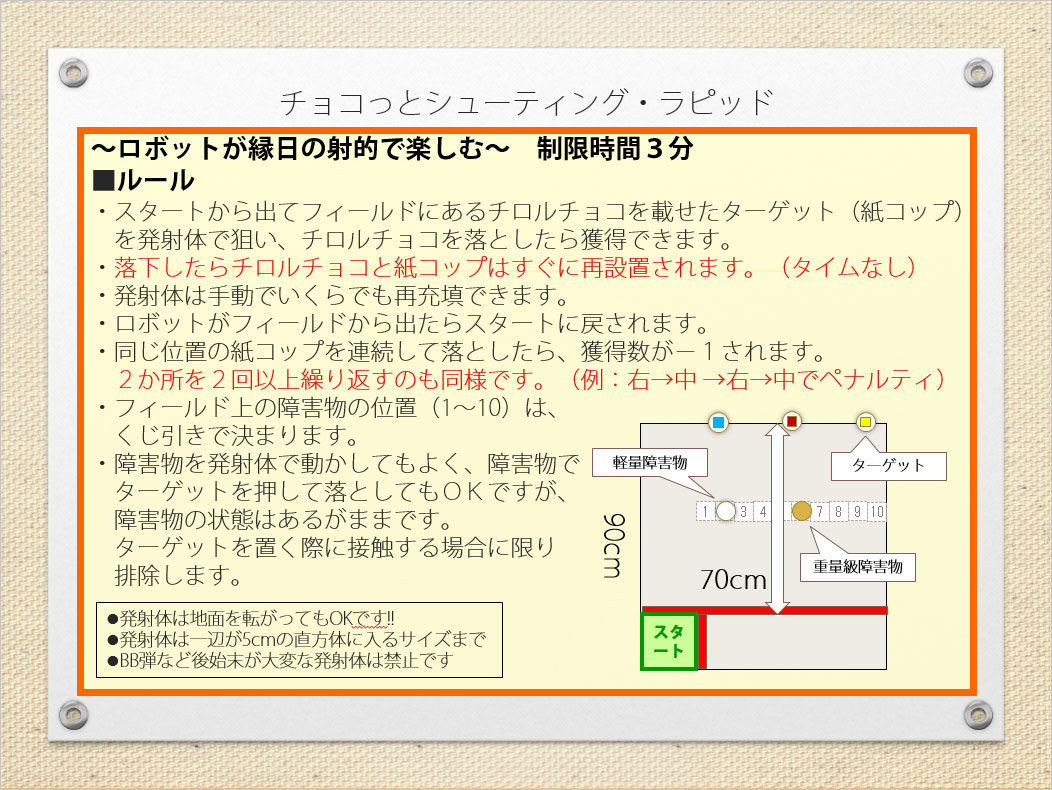Select the ターゲット callout label
Screen dimensions: 1052x790
pos(888,465)
